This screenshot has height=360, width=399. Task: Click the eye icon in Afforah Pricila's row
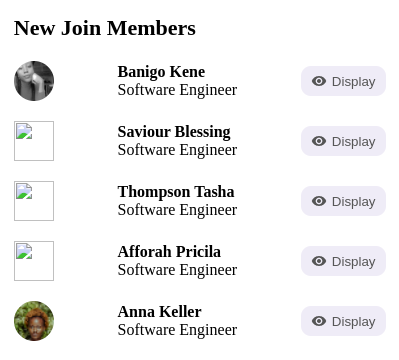[x=319, y=261]
